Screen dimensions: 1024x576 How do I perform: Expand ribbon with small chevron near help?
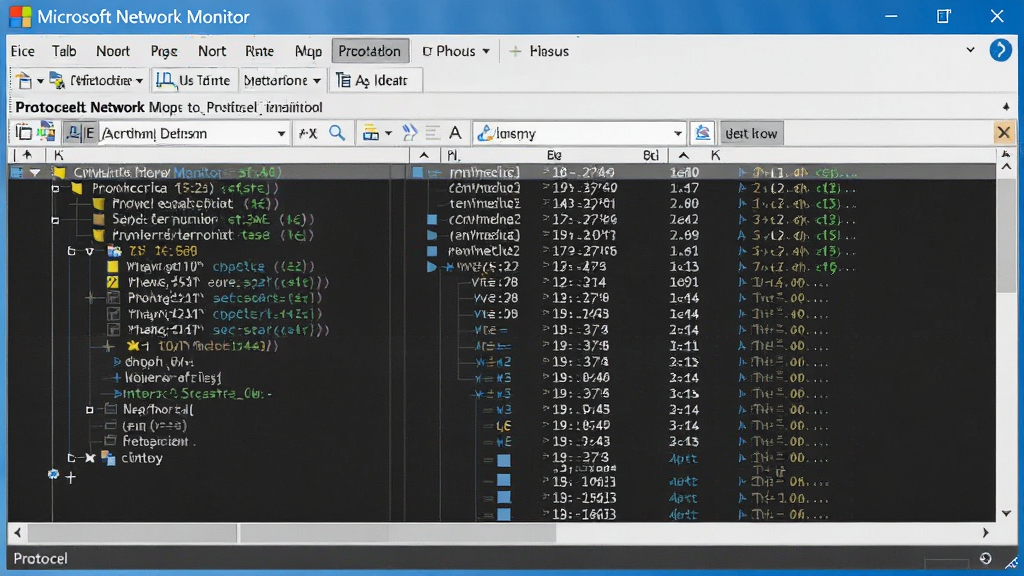[x=970, y=50]
